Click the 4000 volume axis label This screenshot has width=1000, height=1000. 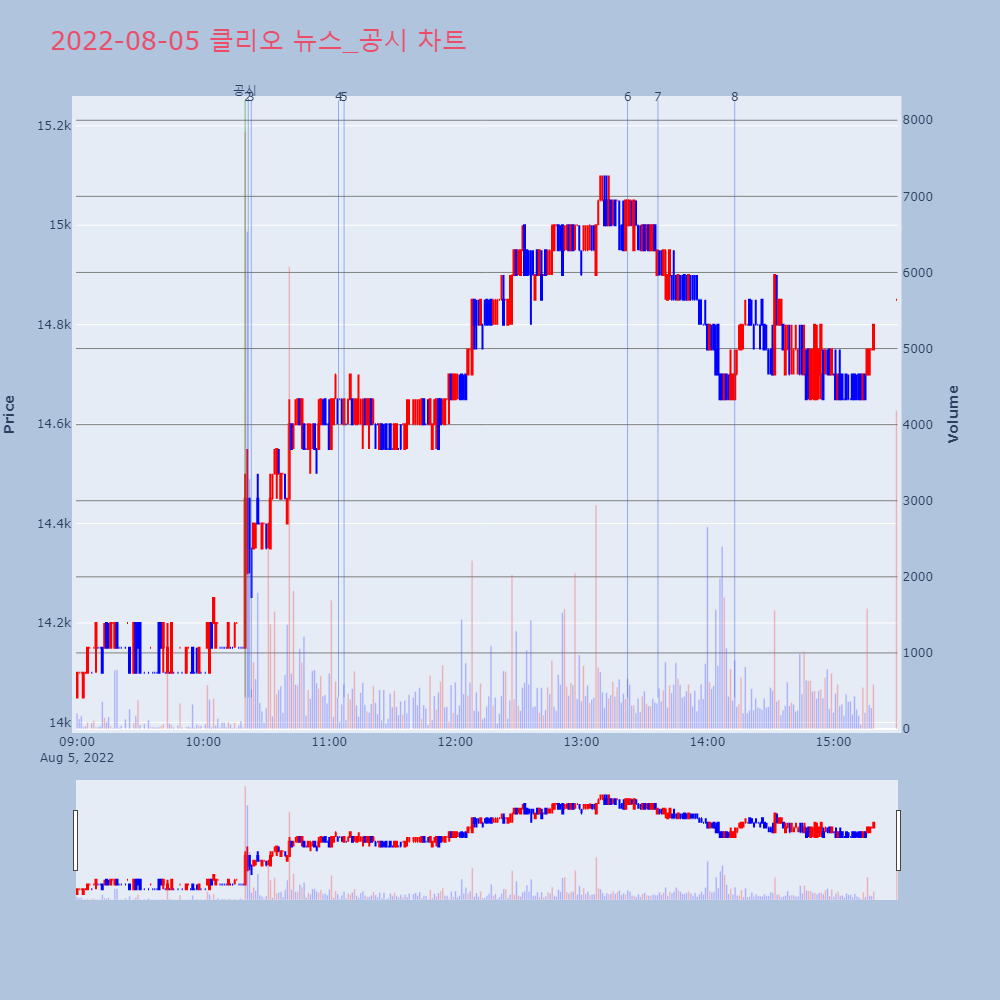pos(917,424)
